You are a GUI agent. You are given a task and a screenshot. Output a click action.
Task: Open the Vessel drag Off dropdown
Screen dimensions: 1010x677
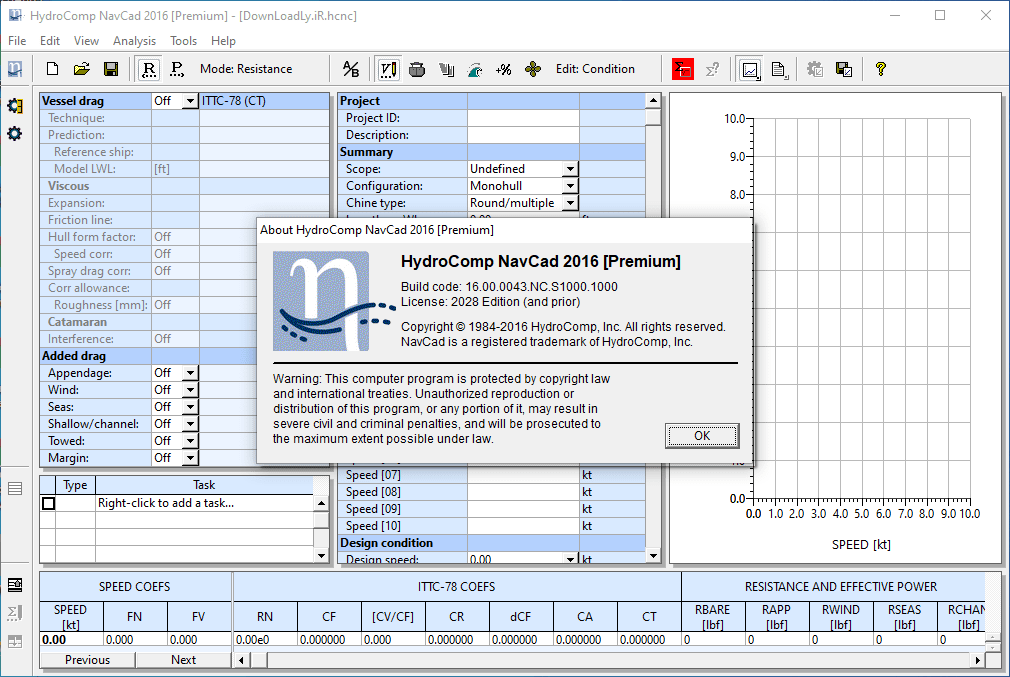(190, 101)
